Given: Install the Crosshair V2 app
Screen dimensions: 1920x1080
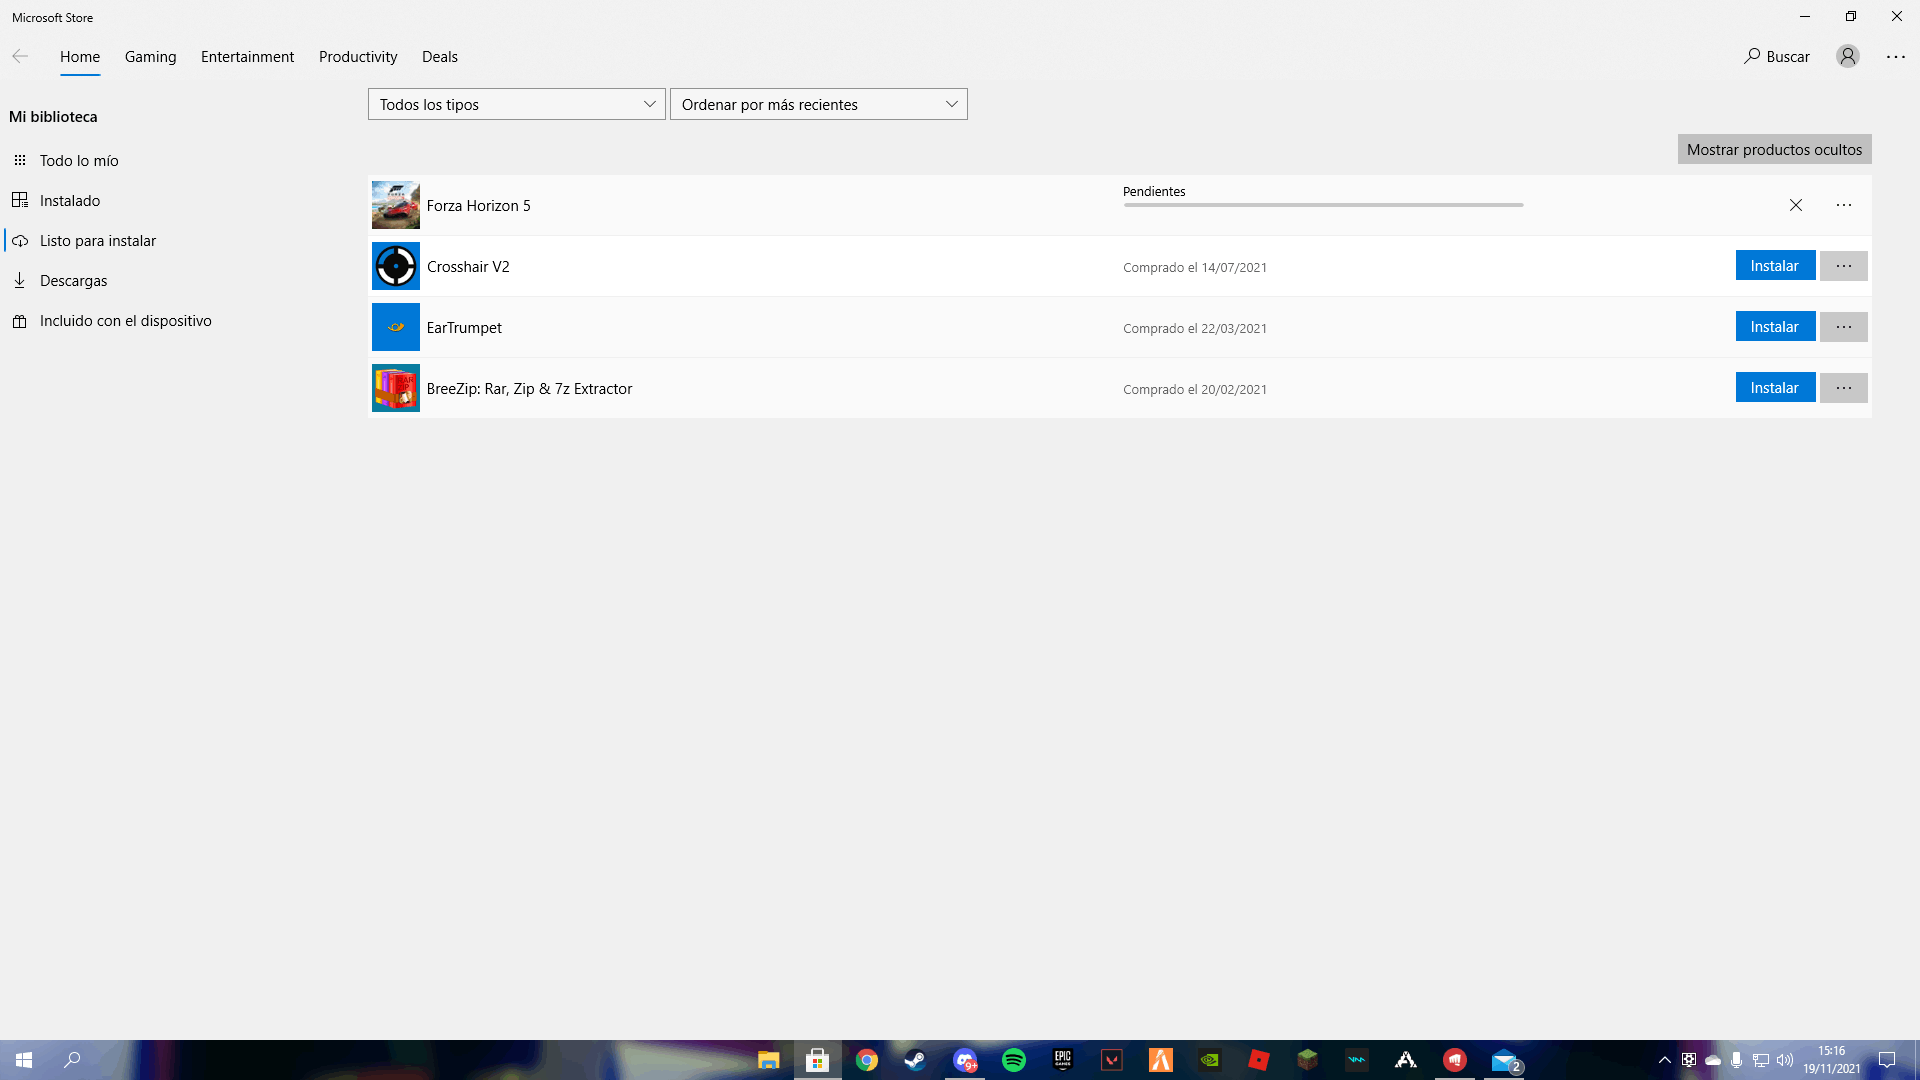Looking at the screenshot, I should click(1774, 266).
